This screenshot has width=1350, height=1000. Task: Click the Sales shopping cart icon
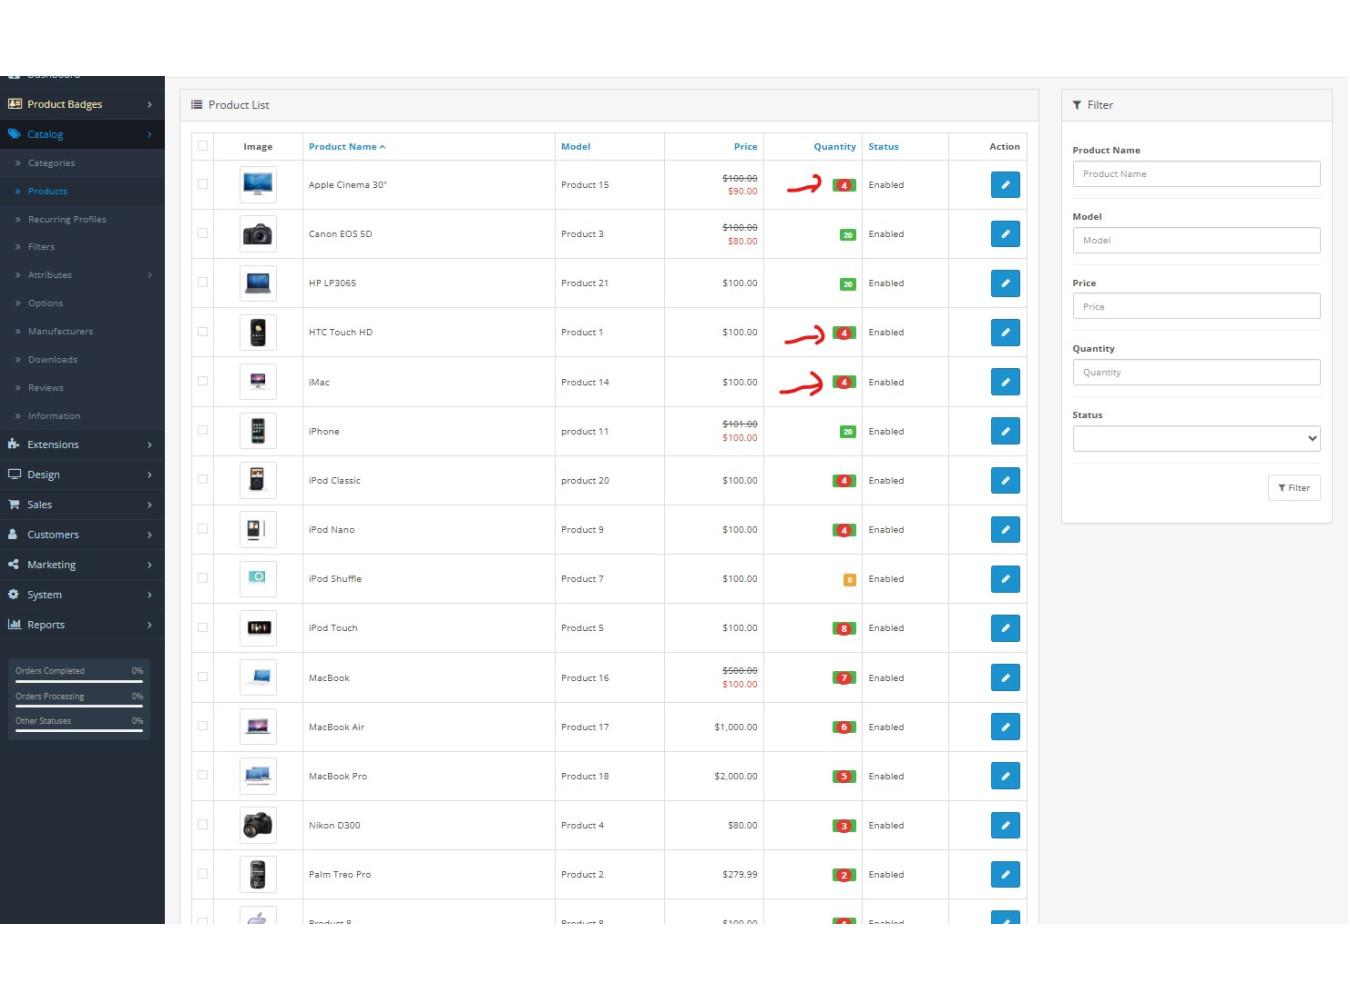tap(14, 505)
